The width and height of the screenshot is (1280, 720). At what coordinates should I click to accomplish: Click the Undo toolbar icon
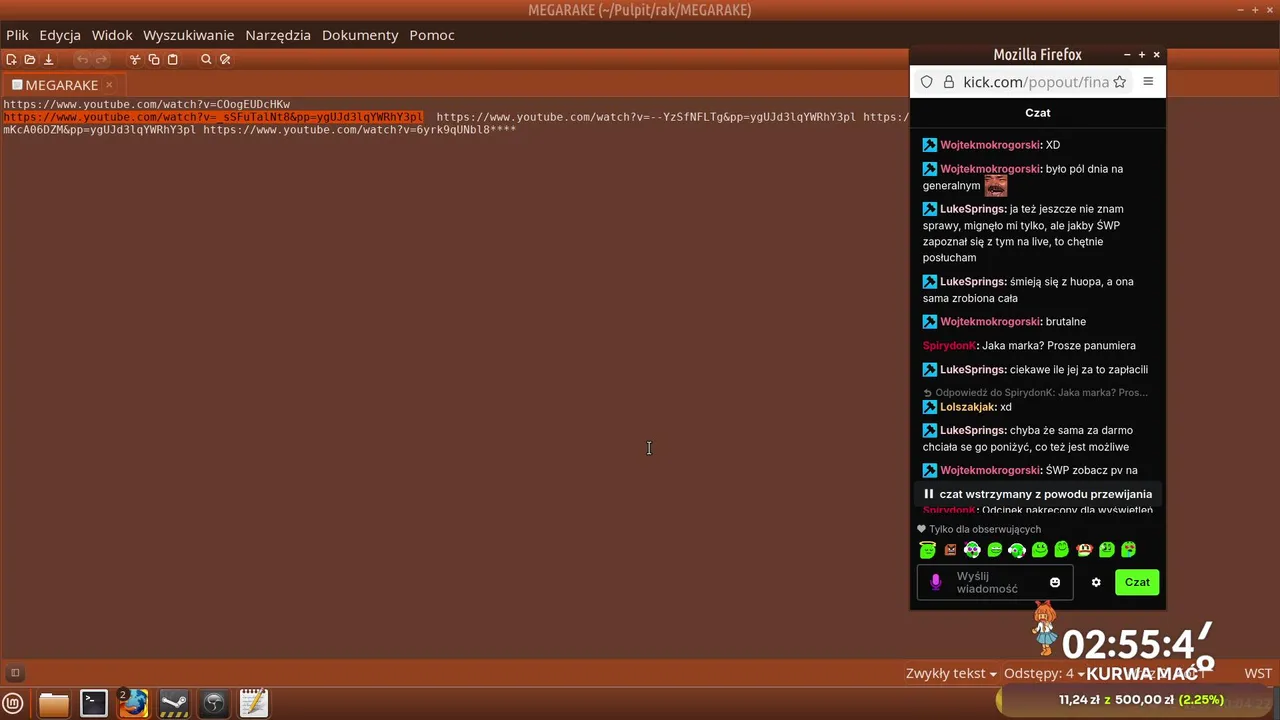pyautogui.click(x=83, y=60)
